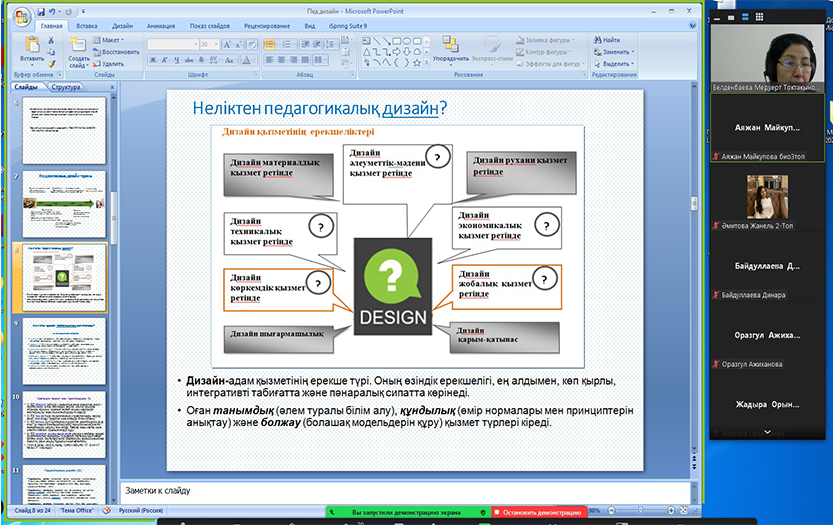This screenshot has height=525, width=833.
Task: Click the Paste (Вставить) icon
Action: point(31,46)
